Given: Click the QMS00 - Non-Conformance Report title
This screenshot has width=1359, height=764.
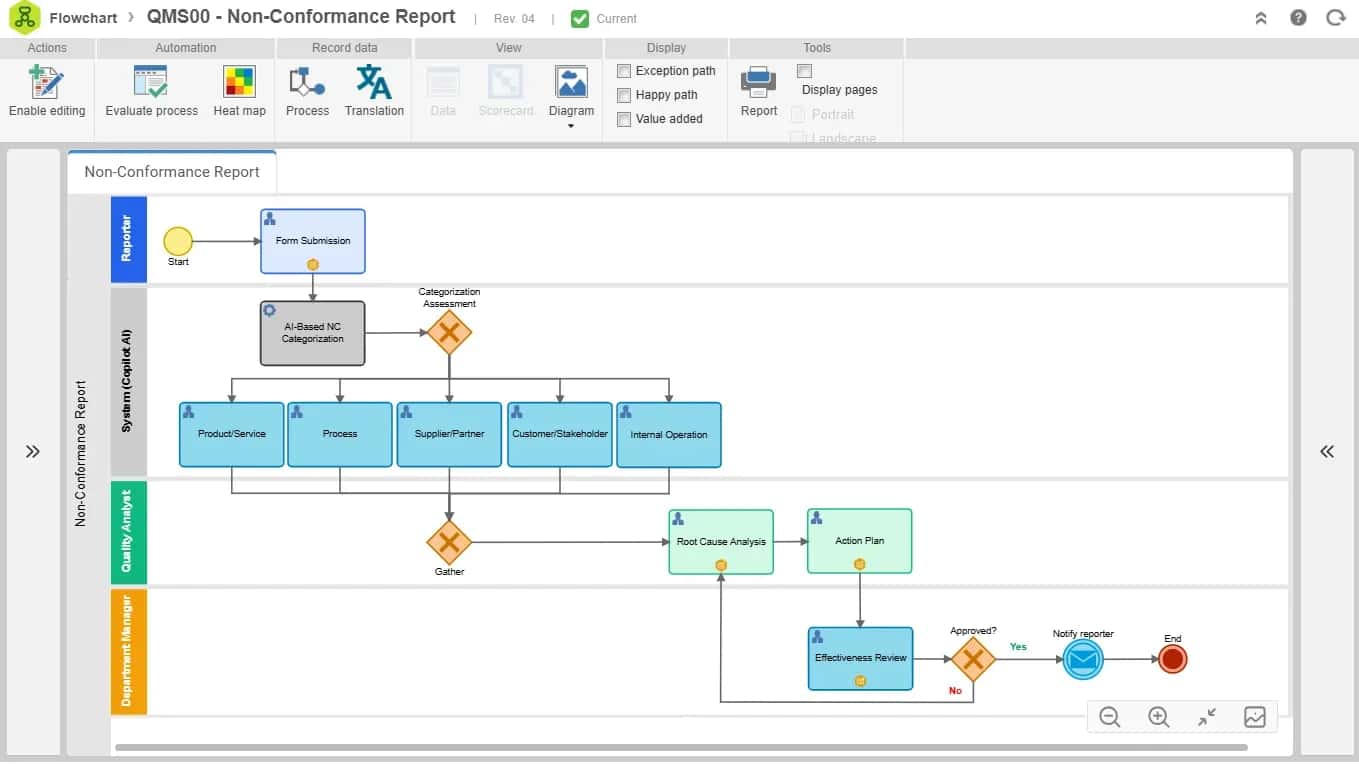Looking at the screenshot, I should [x=301, y=17].
